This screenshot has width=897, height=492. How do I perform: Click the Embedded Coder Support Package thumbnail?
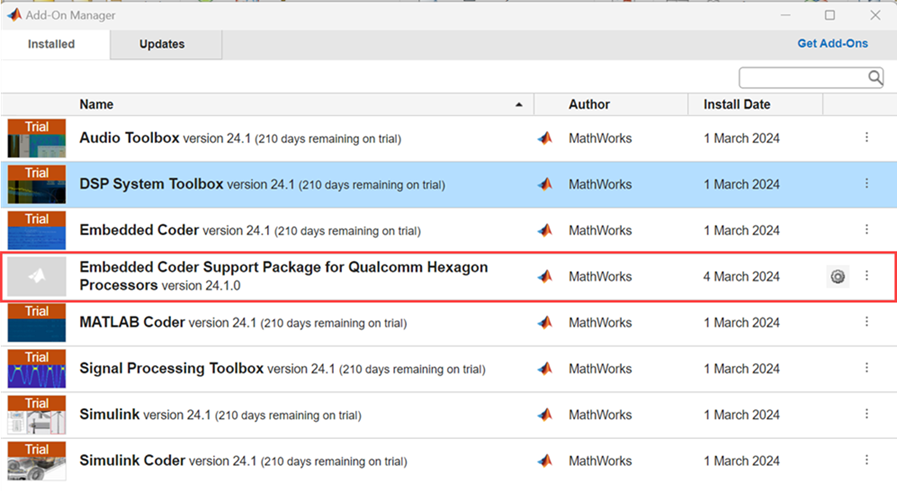(37, 277)
